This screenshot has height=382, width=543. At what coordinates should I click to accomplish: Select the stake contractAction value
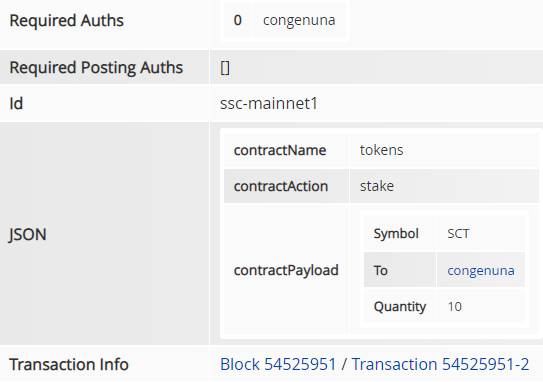tap(377, 186)
